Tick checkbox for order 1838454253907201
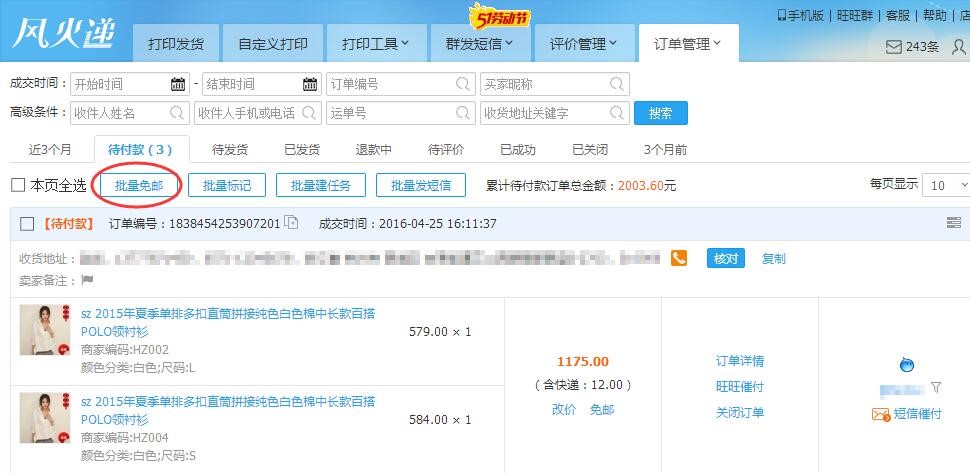The image size is (970, 473). pos(27,224)
